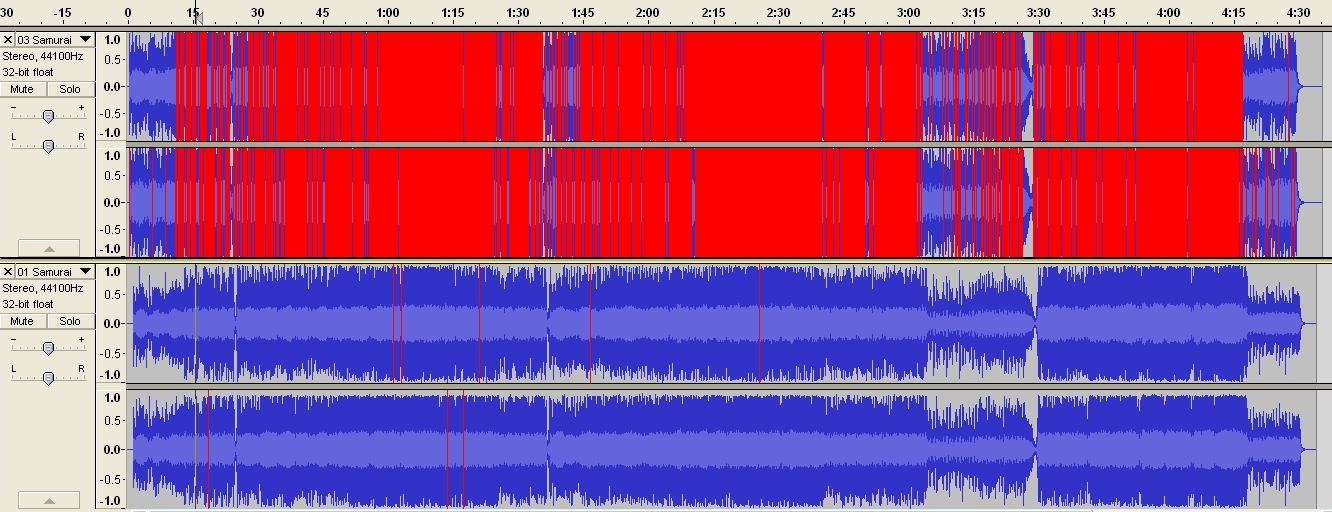The width and height of the screenshot is (1332, 512).
Task: Close the 03 Samurai track
Action: tap(8, 40)
